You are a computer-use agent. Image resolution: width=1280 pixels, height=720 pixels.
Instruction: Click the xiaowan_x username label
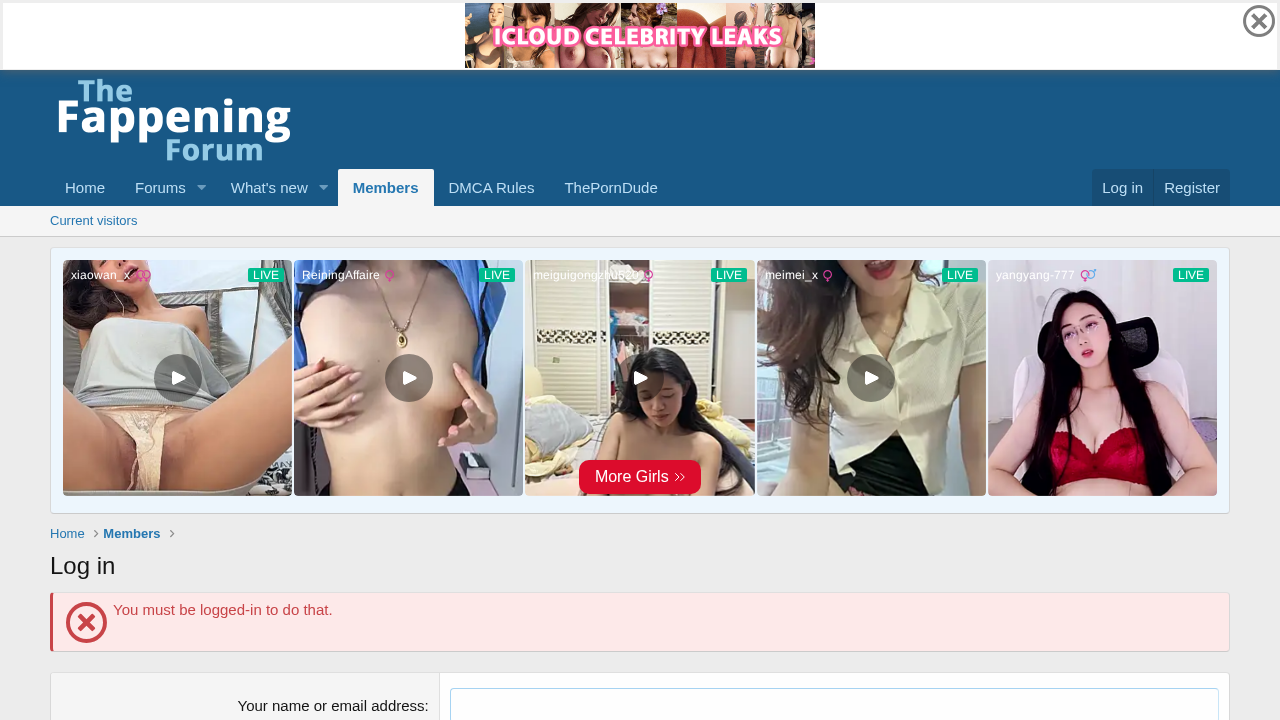101,275
